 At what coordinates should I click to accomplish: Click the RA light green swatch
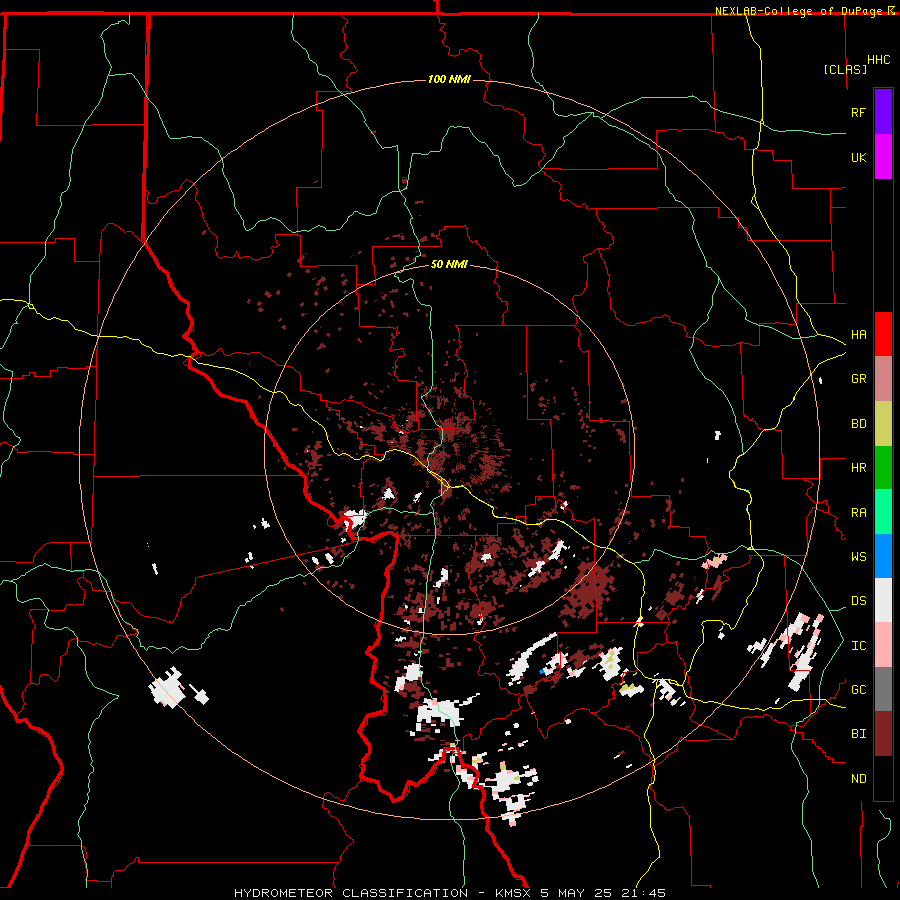point(883,512)
